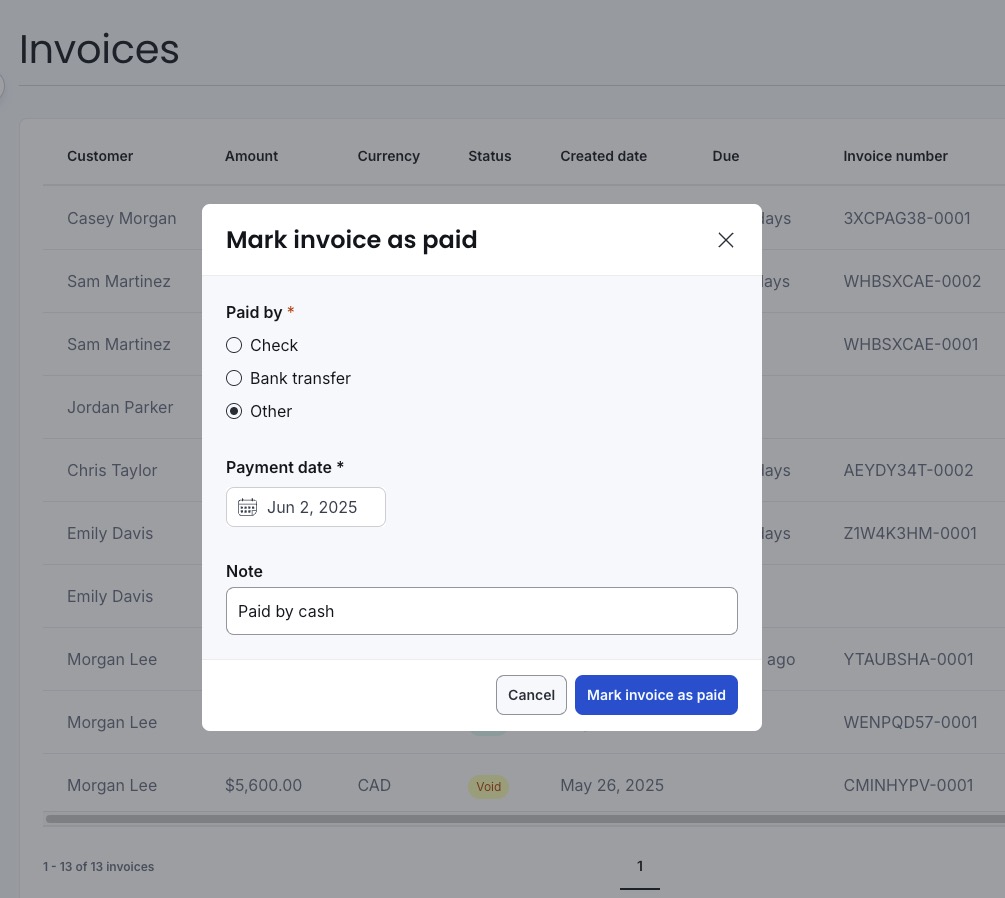Click the Amount column header
Image resolution: width=1005 pixels, height=898 pixels.
coord(251,156)
